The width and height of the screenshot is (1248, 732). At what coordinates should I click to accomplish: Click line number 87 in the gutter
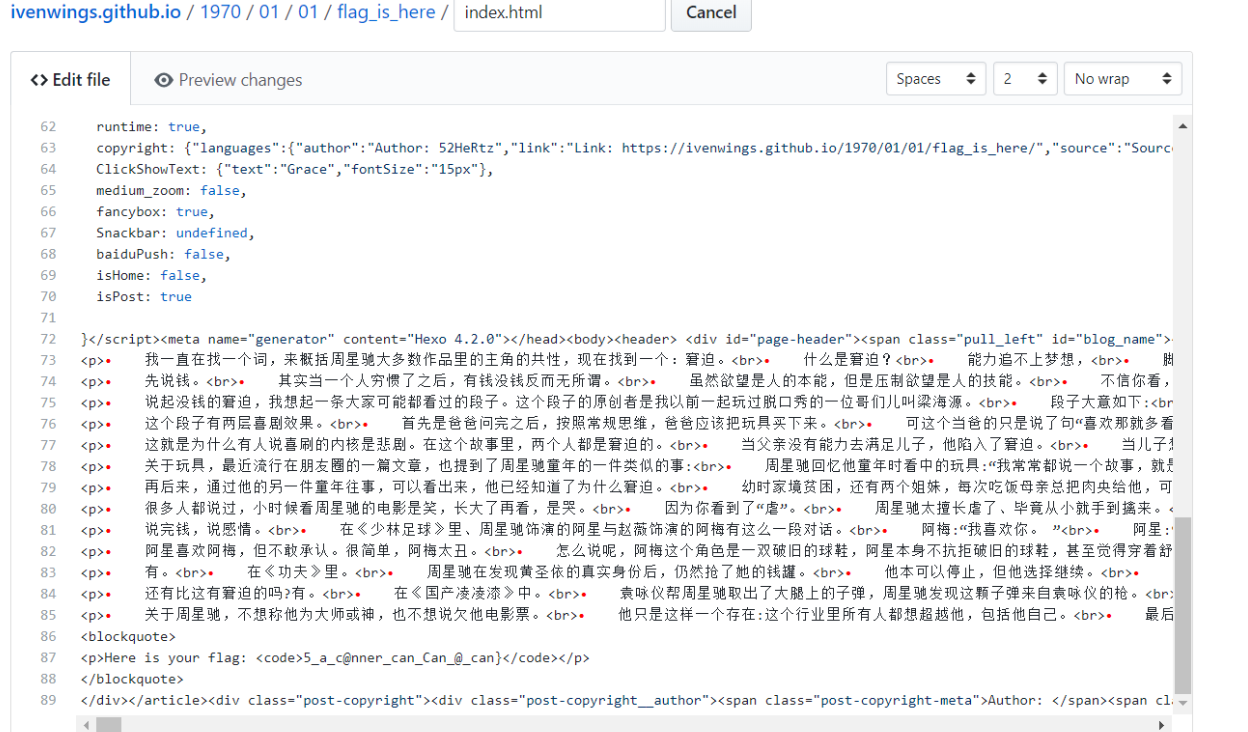48,657
